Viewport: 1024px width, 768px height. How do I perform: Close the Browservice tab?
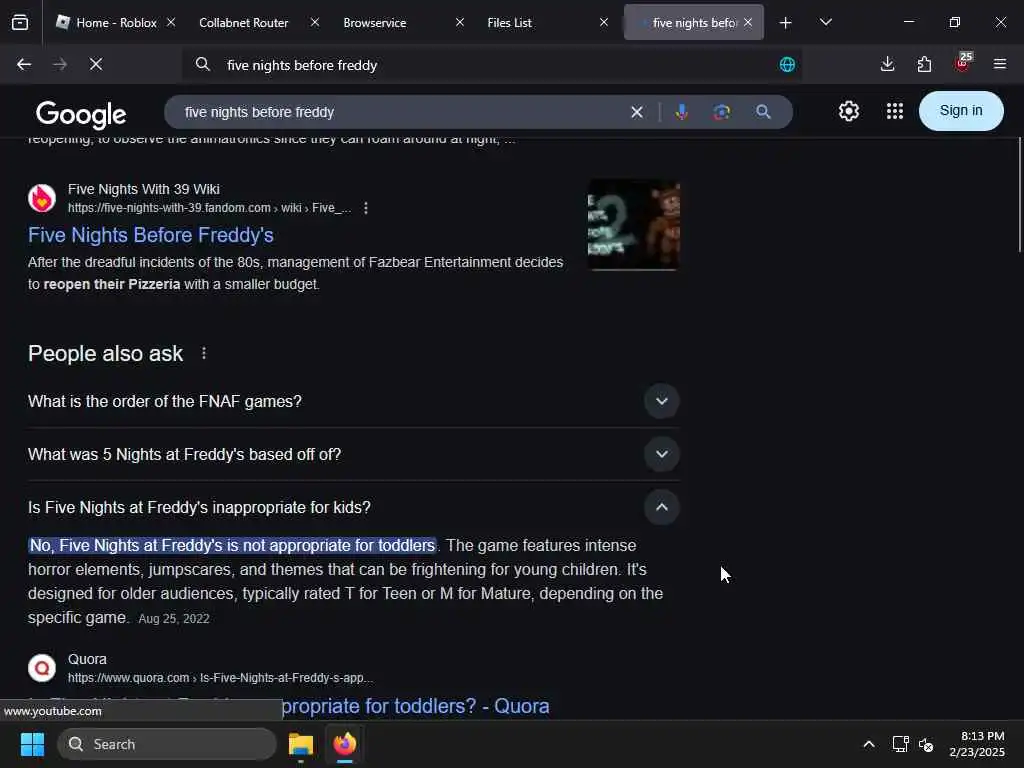(x=460, y=22)
